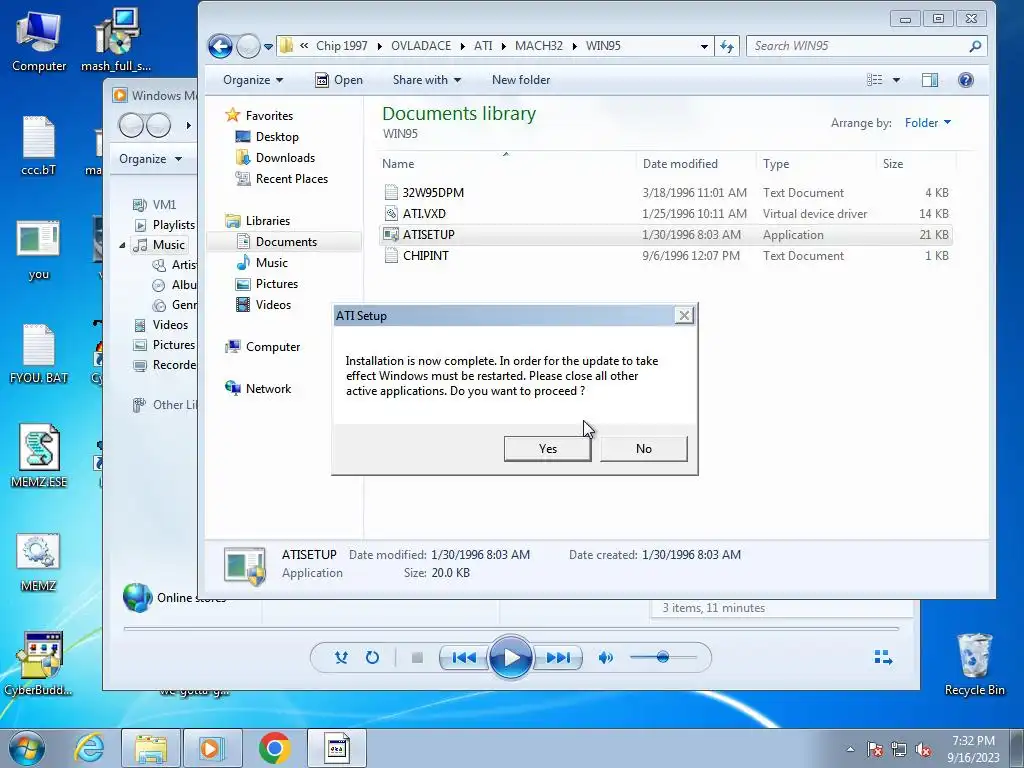Open the view options dropdown arrow

[x=897, y=80]
